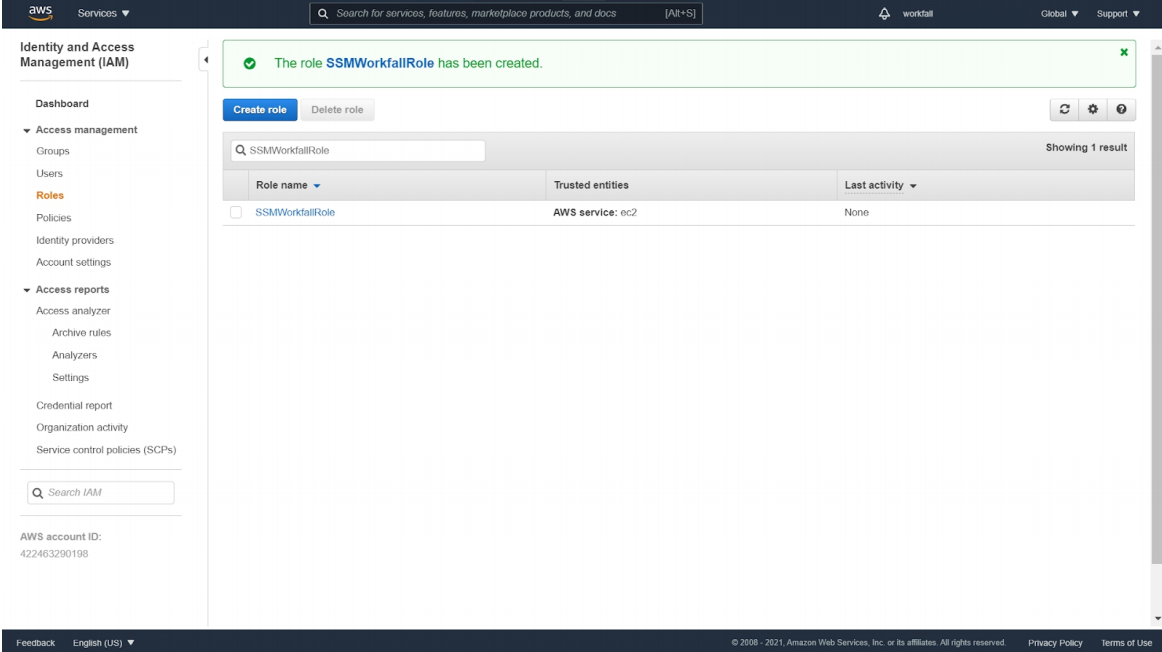Click the page vertical scrollbar
1162x652 pixels.
(x=1156, y=307)
